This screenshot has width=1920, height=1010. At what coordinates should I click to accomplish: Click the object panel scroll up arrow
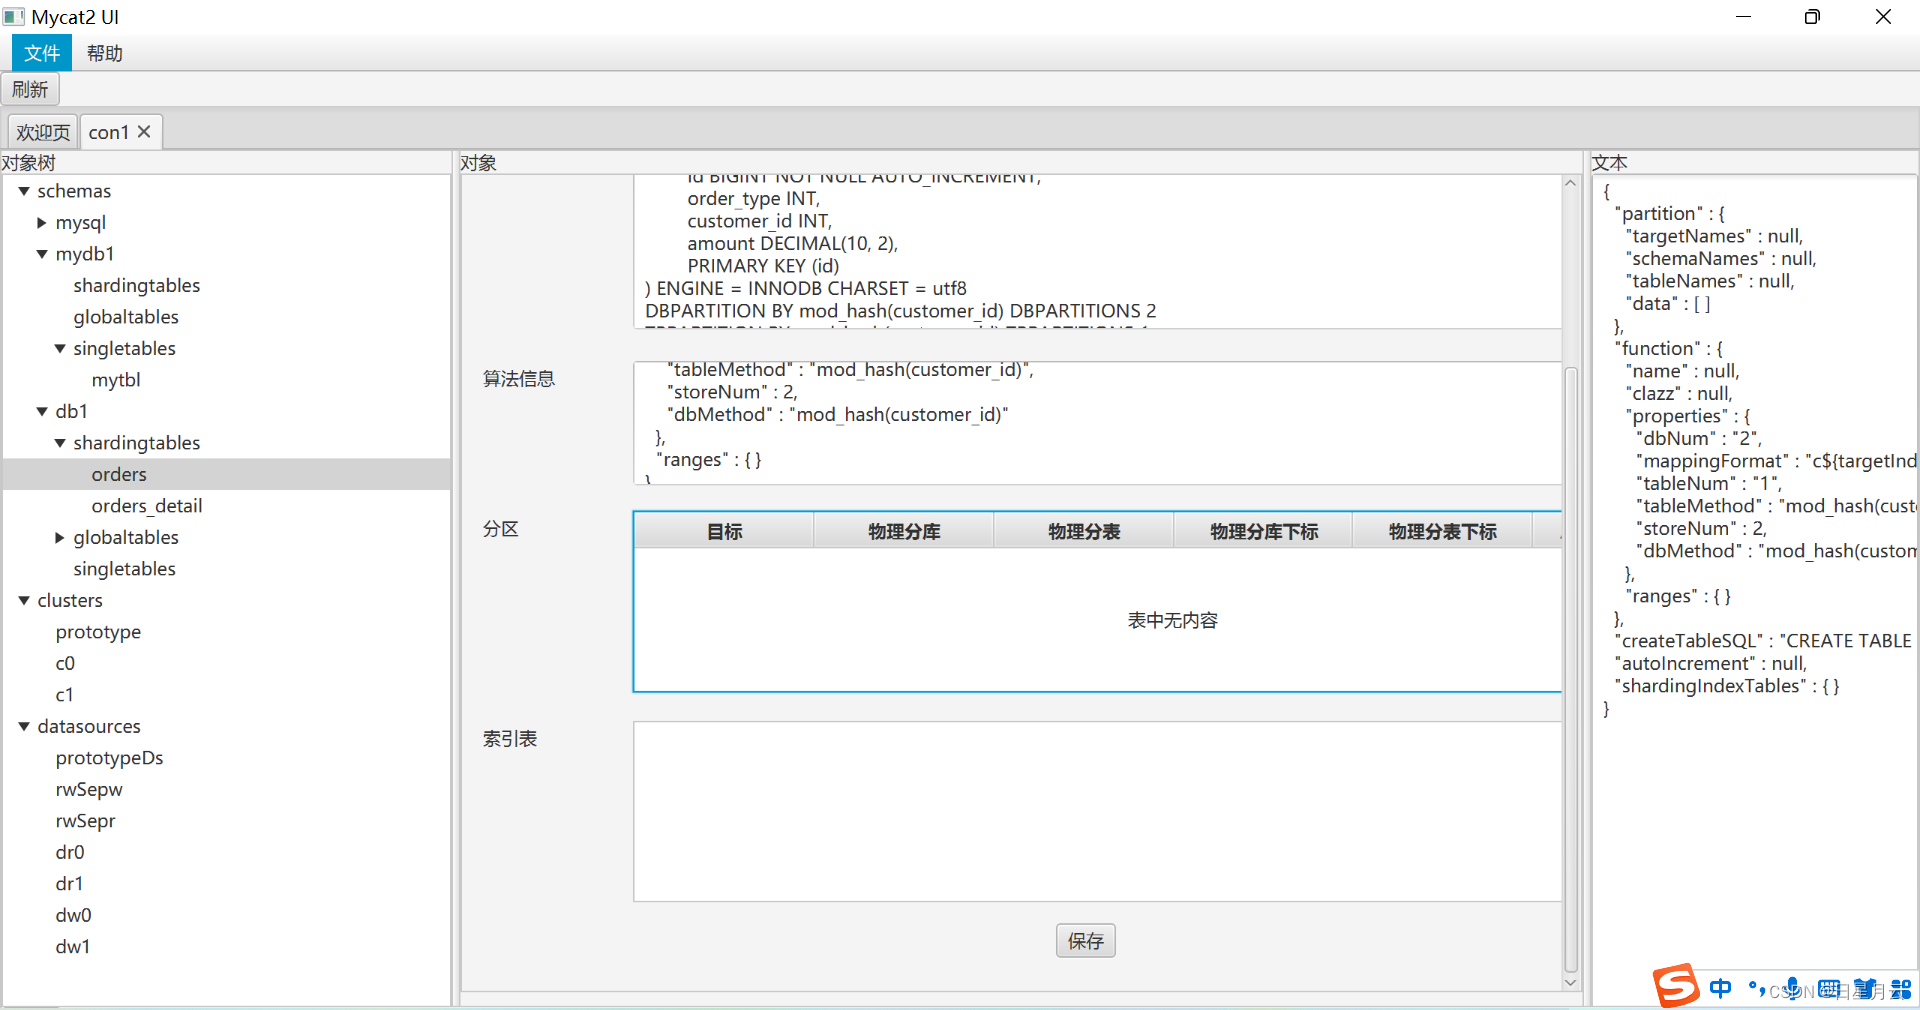1570,184
